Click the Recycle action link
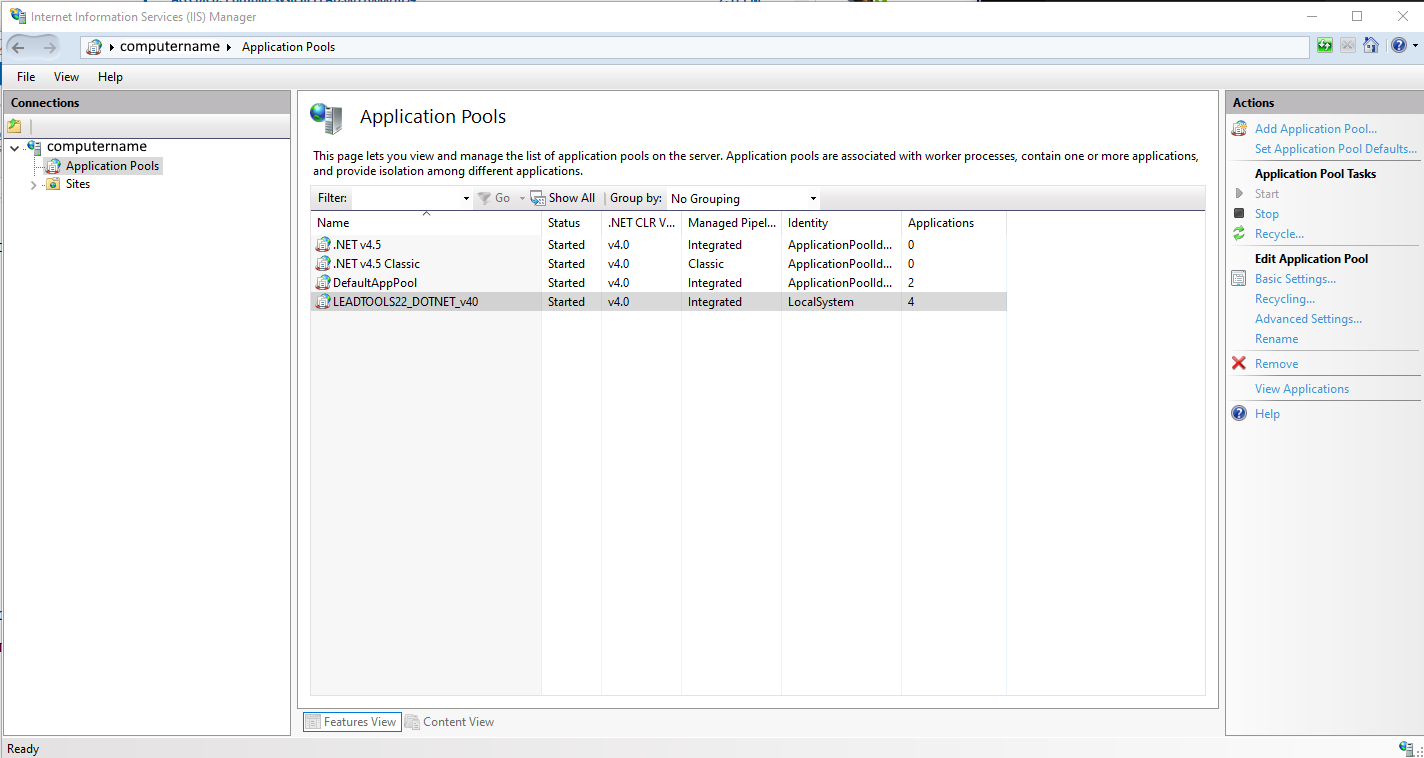This screenshot has width=1424, height=758. point(1279,234)
